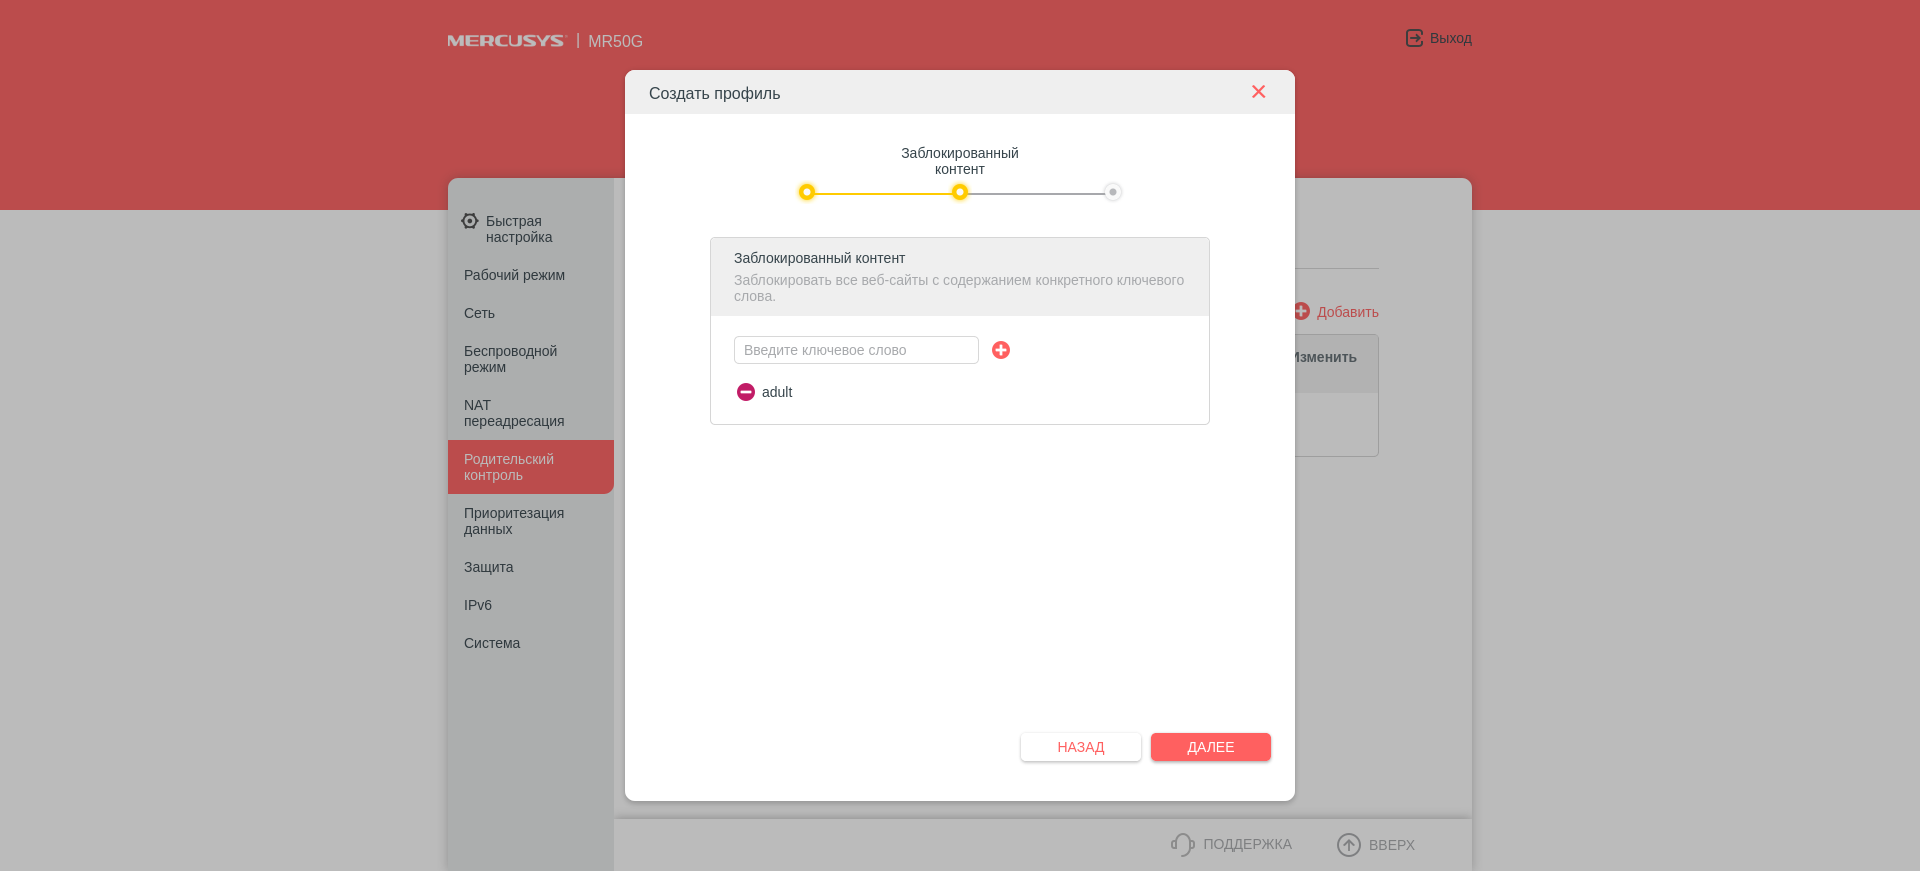The image size is (1920, 871).
Task: Remove the 'adult' keyword with minus icon
Action: tap(746, 392)
